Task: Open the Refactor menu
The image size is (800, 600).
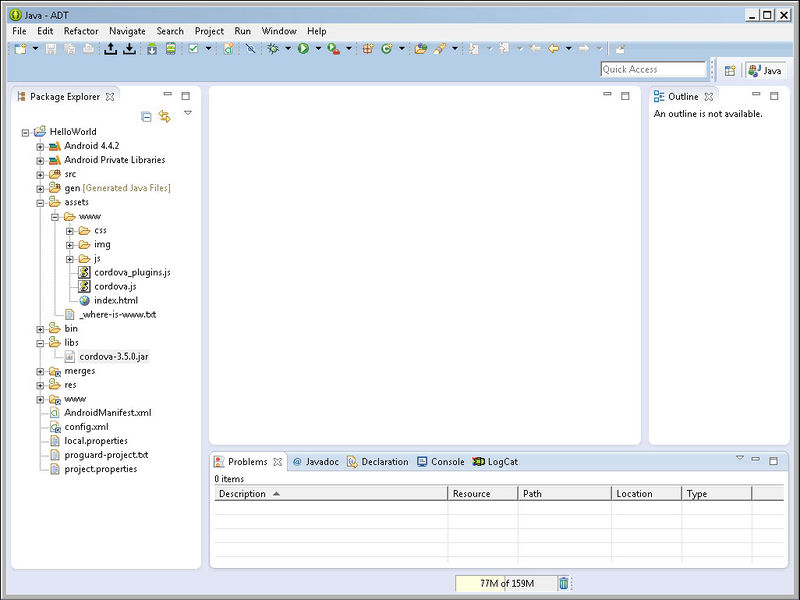Action: [x=81, y=31]
